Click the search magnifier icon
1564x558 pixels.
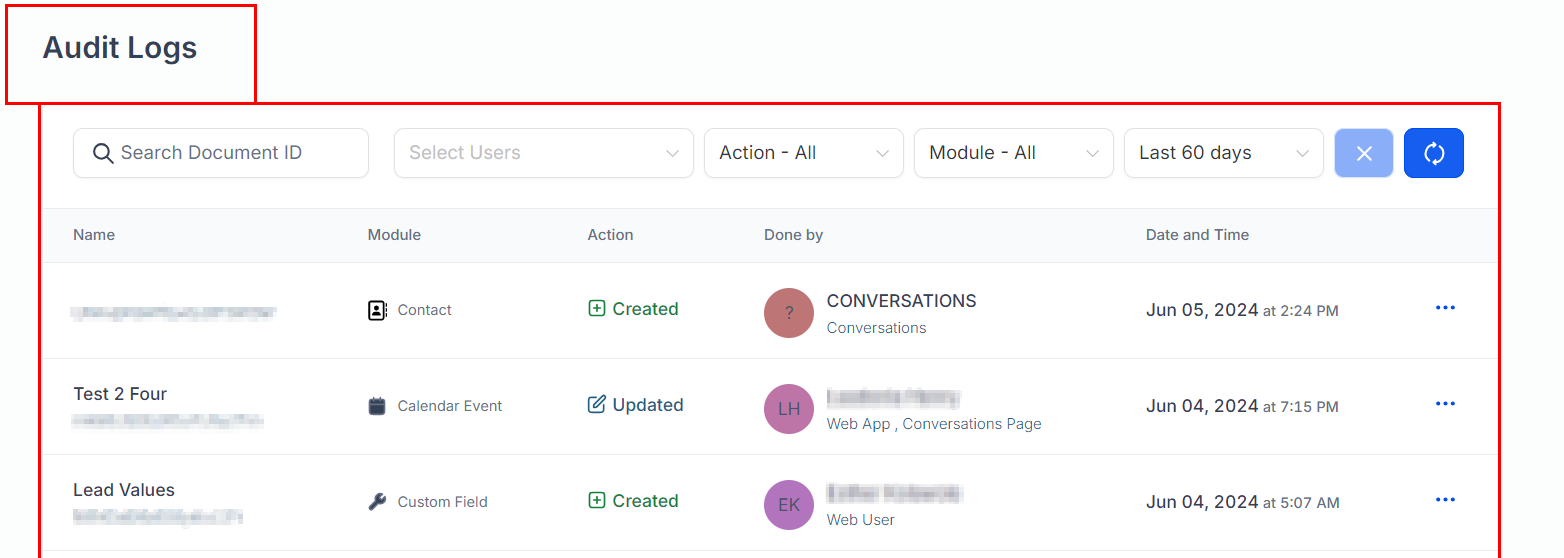(102, 153)
